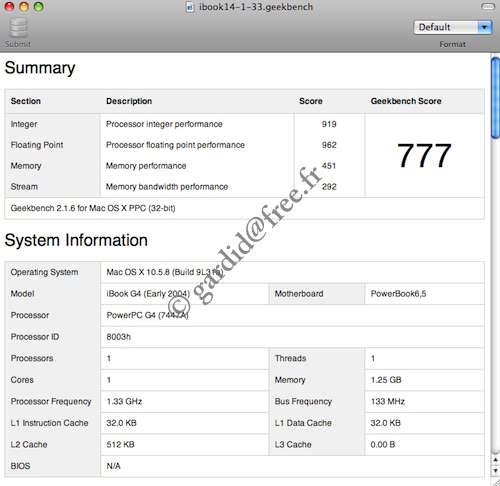Image resolution: width=500 pixels, height=486 pixels.
Task: Click the window title ibook14-1-33.geekbench
Action: [x=256, y=7]
